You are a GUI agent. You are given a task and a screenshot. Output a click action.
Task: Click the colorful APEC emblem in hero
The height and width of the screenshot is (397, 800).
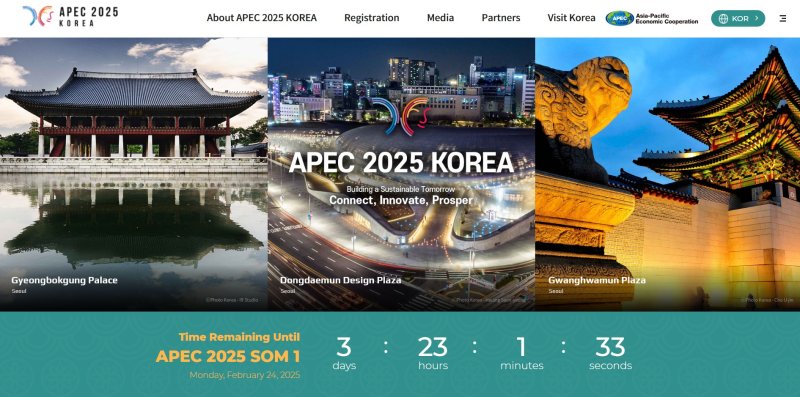pos(401,116)
